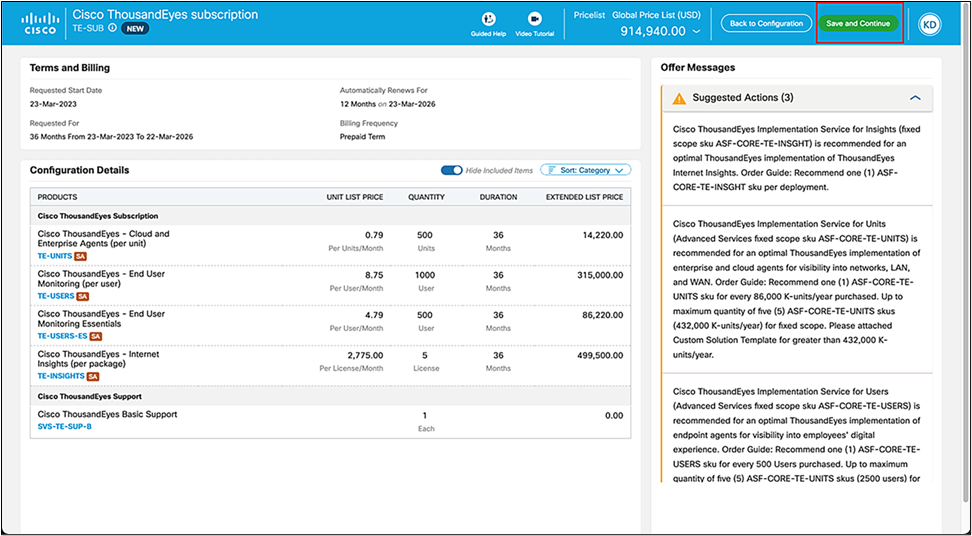The height and width of the screenshot is (536, 972).
Task: Click Save and Continue button
Action: coord(859,24)
